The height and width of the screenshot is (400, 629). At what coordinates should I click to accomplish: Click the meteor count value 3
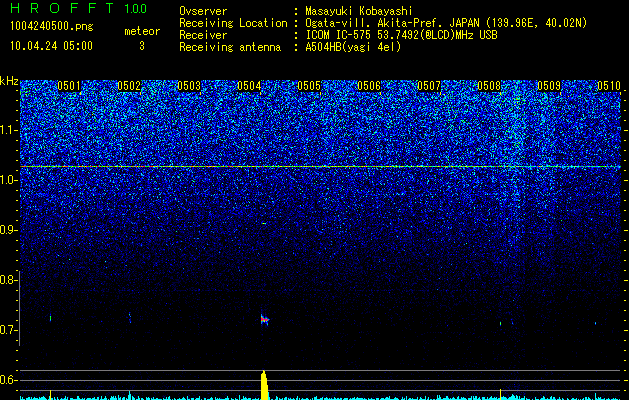click(x=142, y=46)
